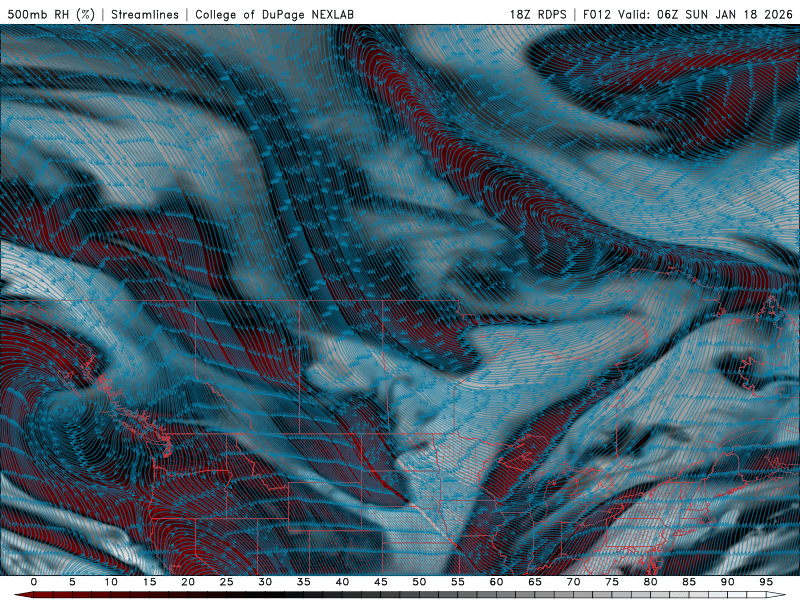The height and width of the screenshot is (600, 800).
Task: Click "06Z SUN JAN 18 2026" valid time
Action: [725, 14]
